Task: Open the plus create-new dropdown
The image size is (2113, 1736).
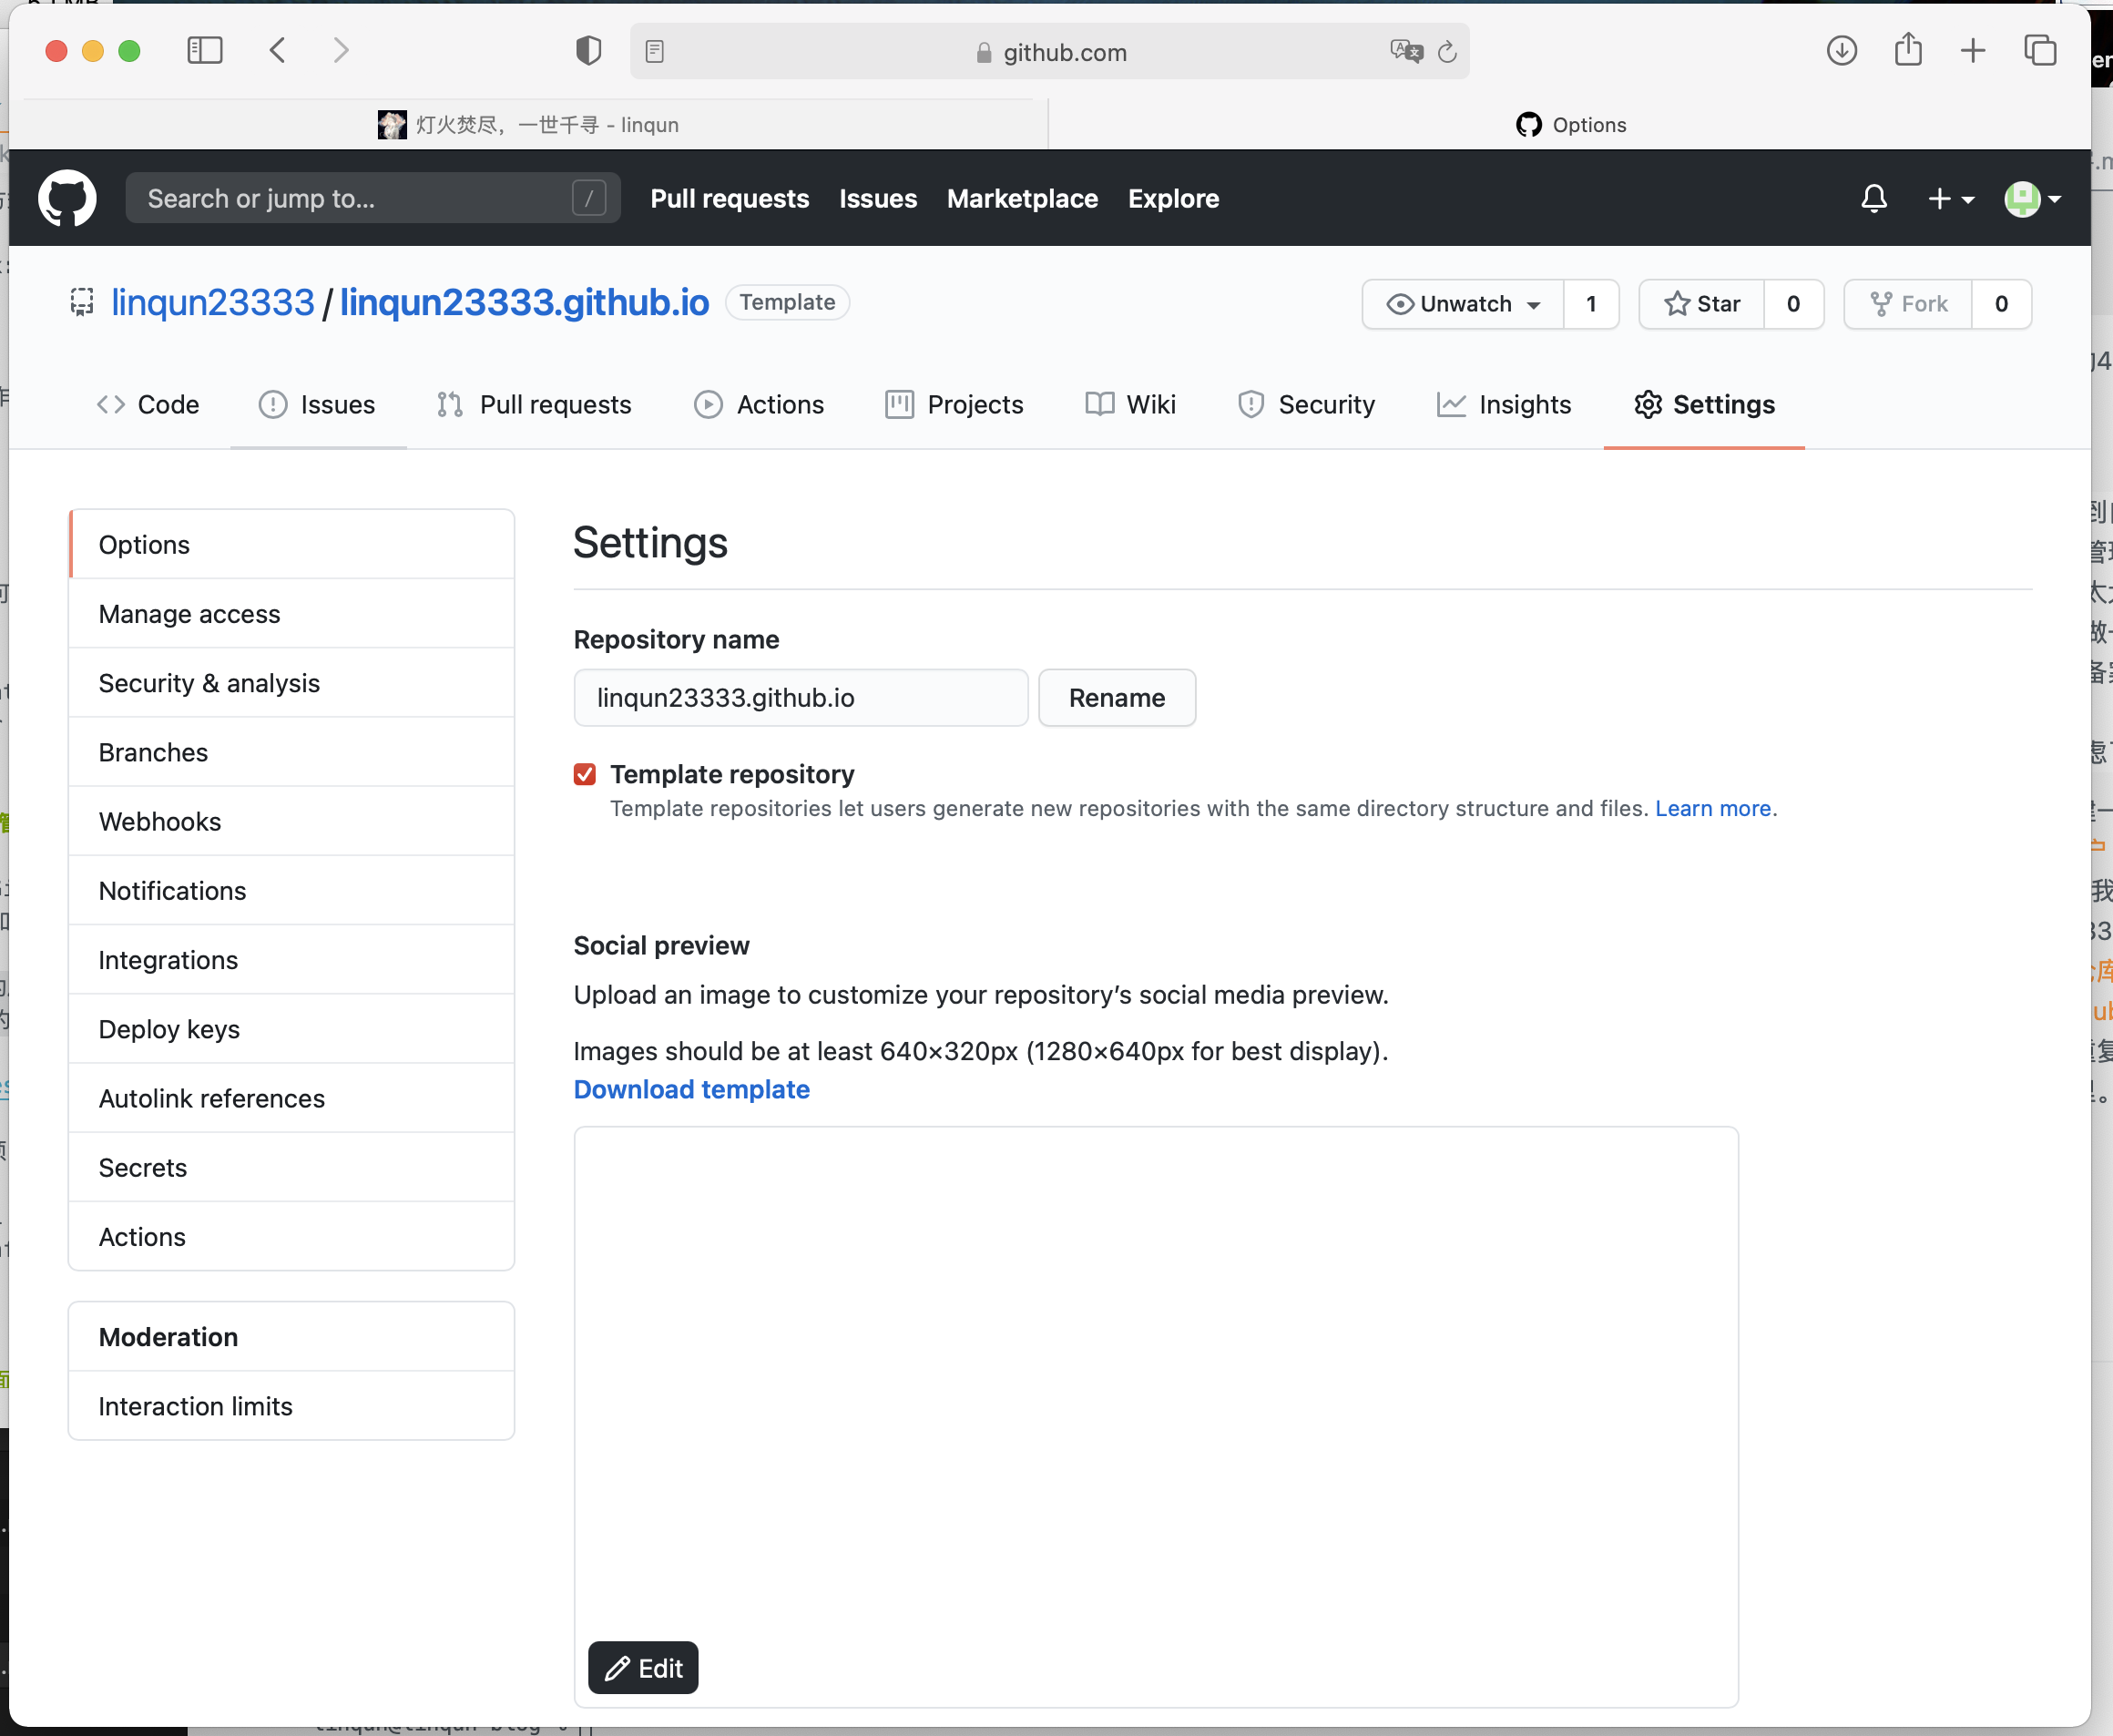Action: (x=1949, y=199)
